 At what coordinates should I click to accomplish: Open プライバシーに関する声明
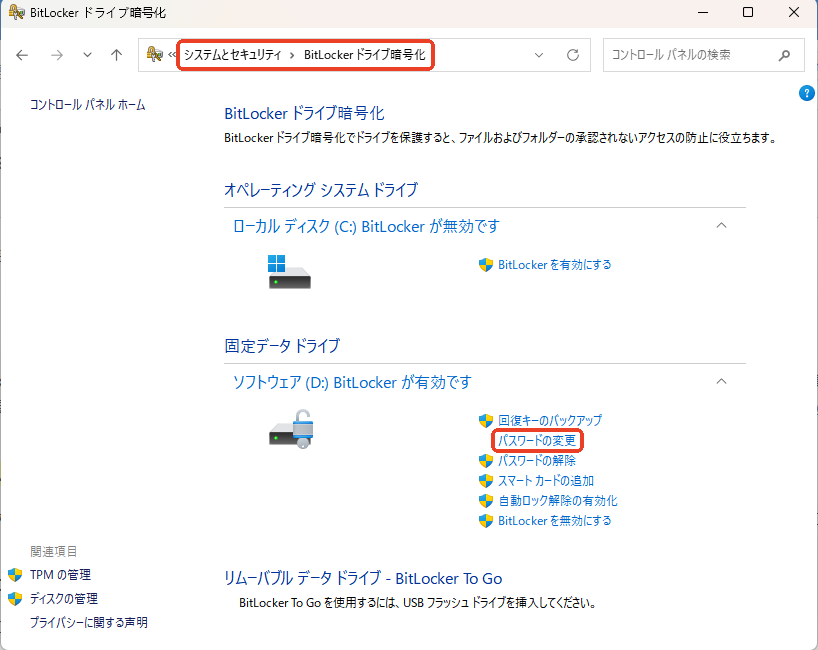tap(88, 621)
